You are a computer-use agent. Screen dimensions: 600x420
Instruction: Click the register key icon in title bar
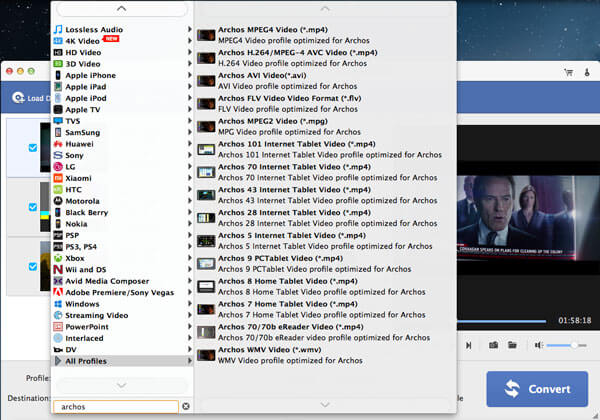[587, 72]
